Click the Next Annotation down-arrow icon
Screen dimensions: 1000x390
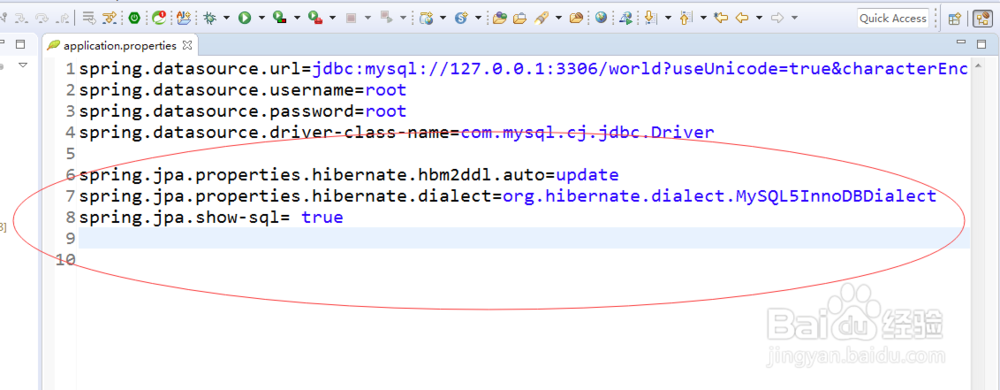(651, 18)
